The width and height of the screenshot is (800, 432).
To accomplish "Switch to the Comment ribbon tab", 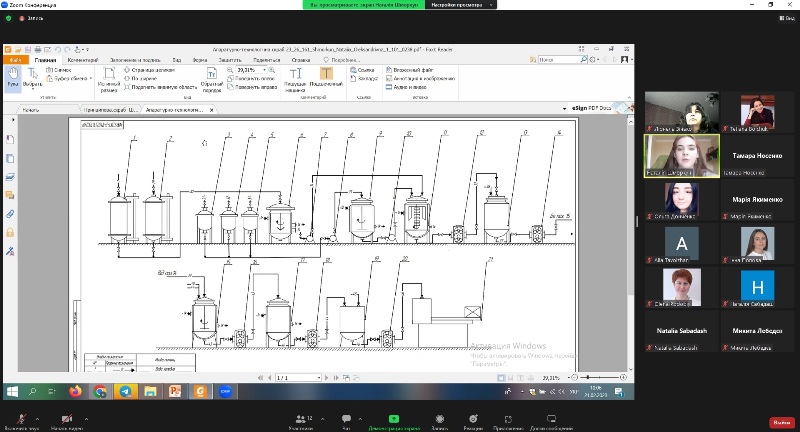I will (x=82, y=60).
